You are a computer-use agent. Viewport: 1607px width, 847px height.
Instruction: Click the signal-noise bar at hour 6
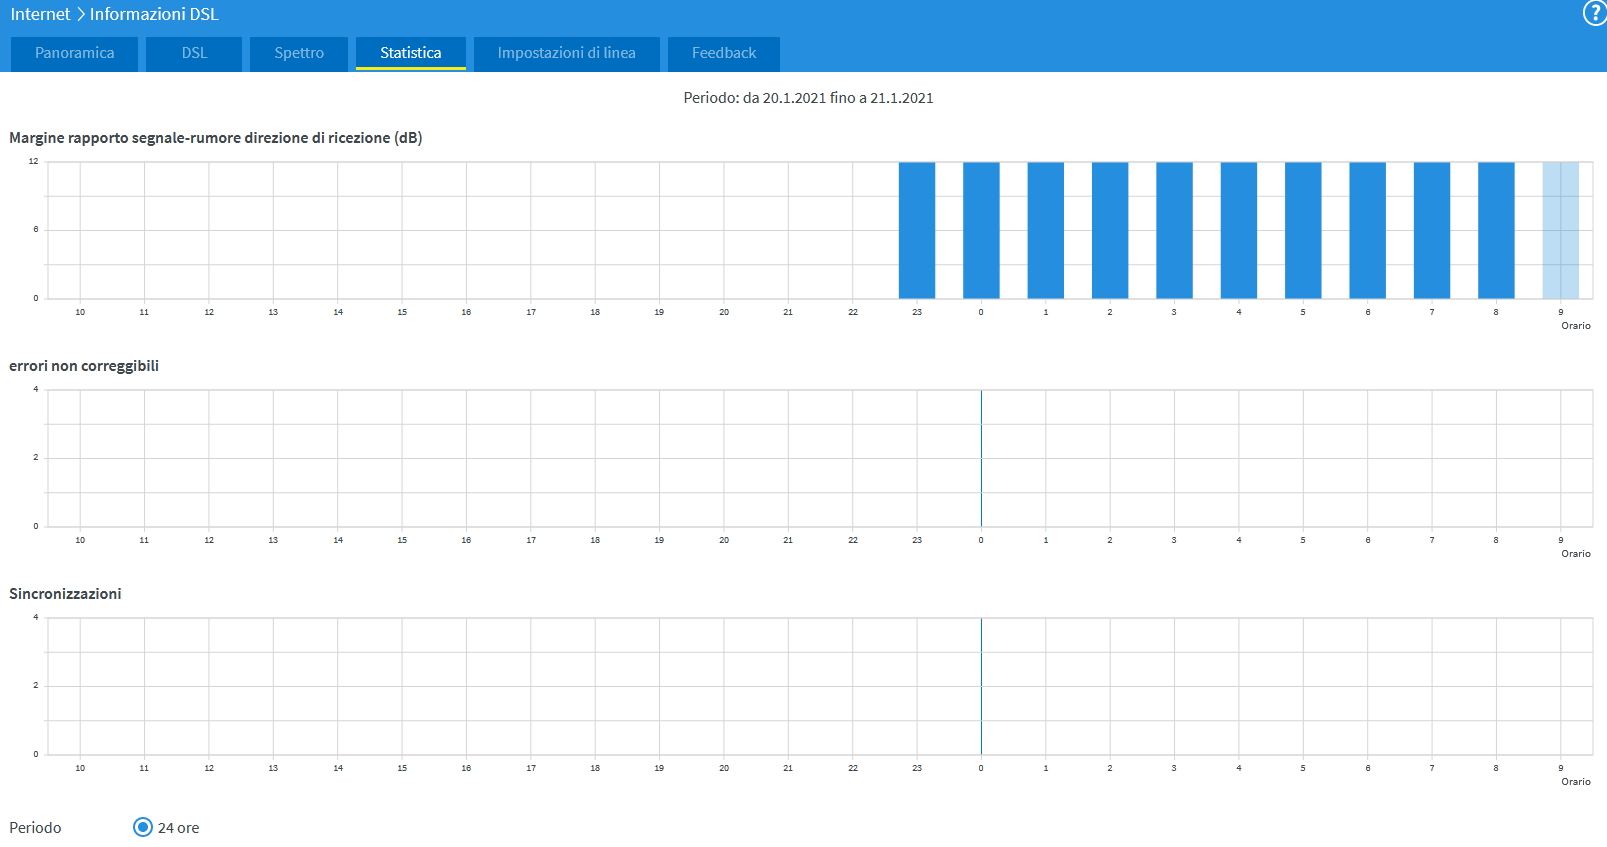[1367, 230]
